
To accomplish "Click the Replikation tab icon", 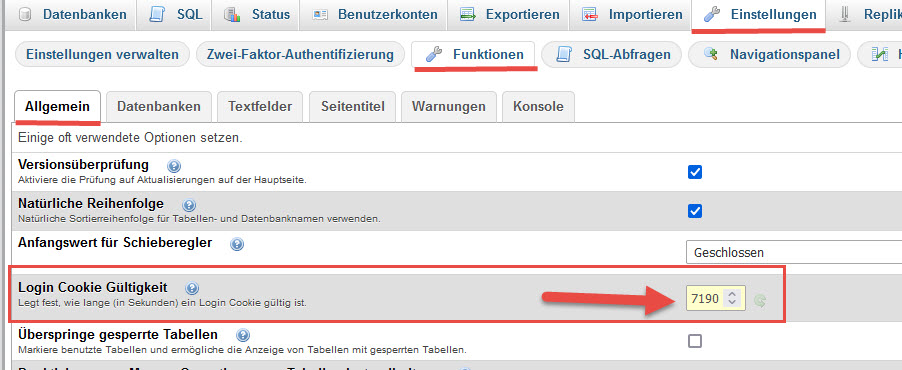I will (x=844, y=14).
